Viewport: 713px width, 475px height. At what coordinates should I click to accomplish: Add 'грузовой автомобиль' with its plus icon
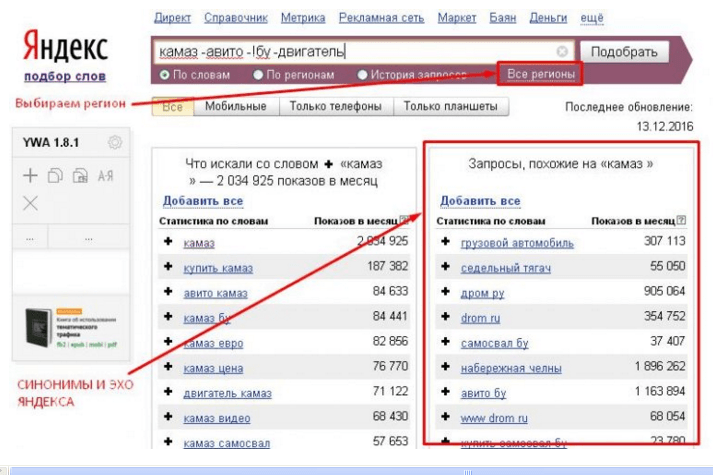click(x=445, y=241)
